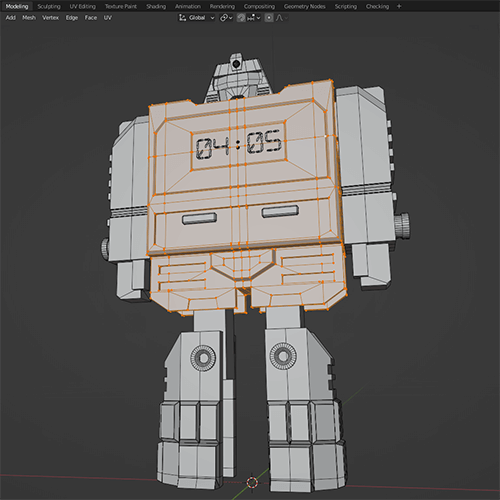500x500 pixels.
Task: Open the Shading workspace tab
Action: click(x=156, y=6)
